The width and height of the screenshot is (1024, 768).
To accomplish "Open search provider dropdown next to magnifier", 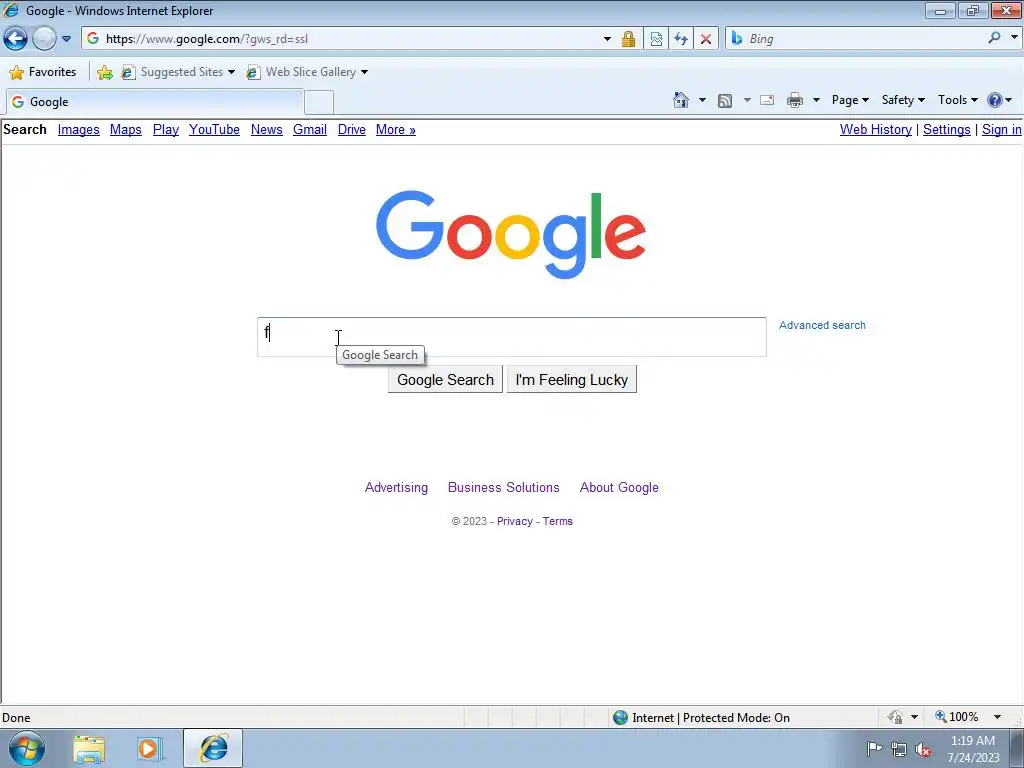I will pos(1014,37).
